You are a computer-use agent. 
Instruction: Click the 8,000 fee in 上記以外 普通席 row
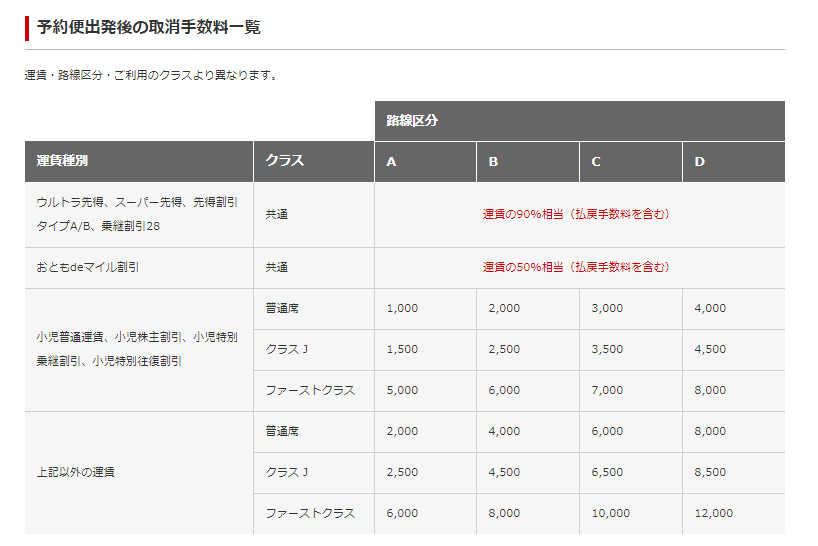point(733,432)
